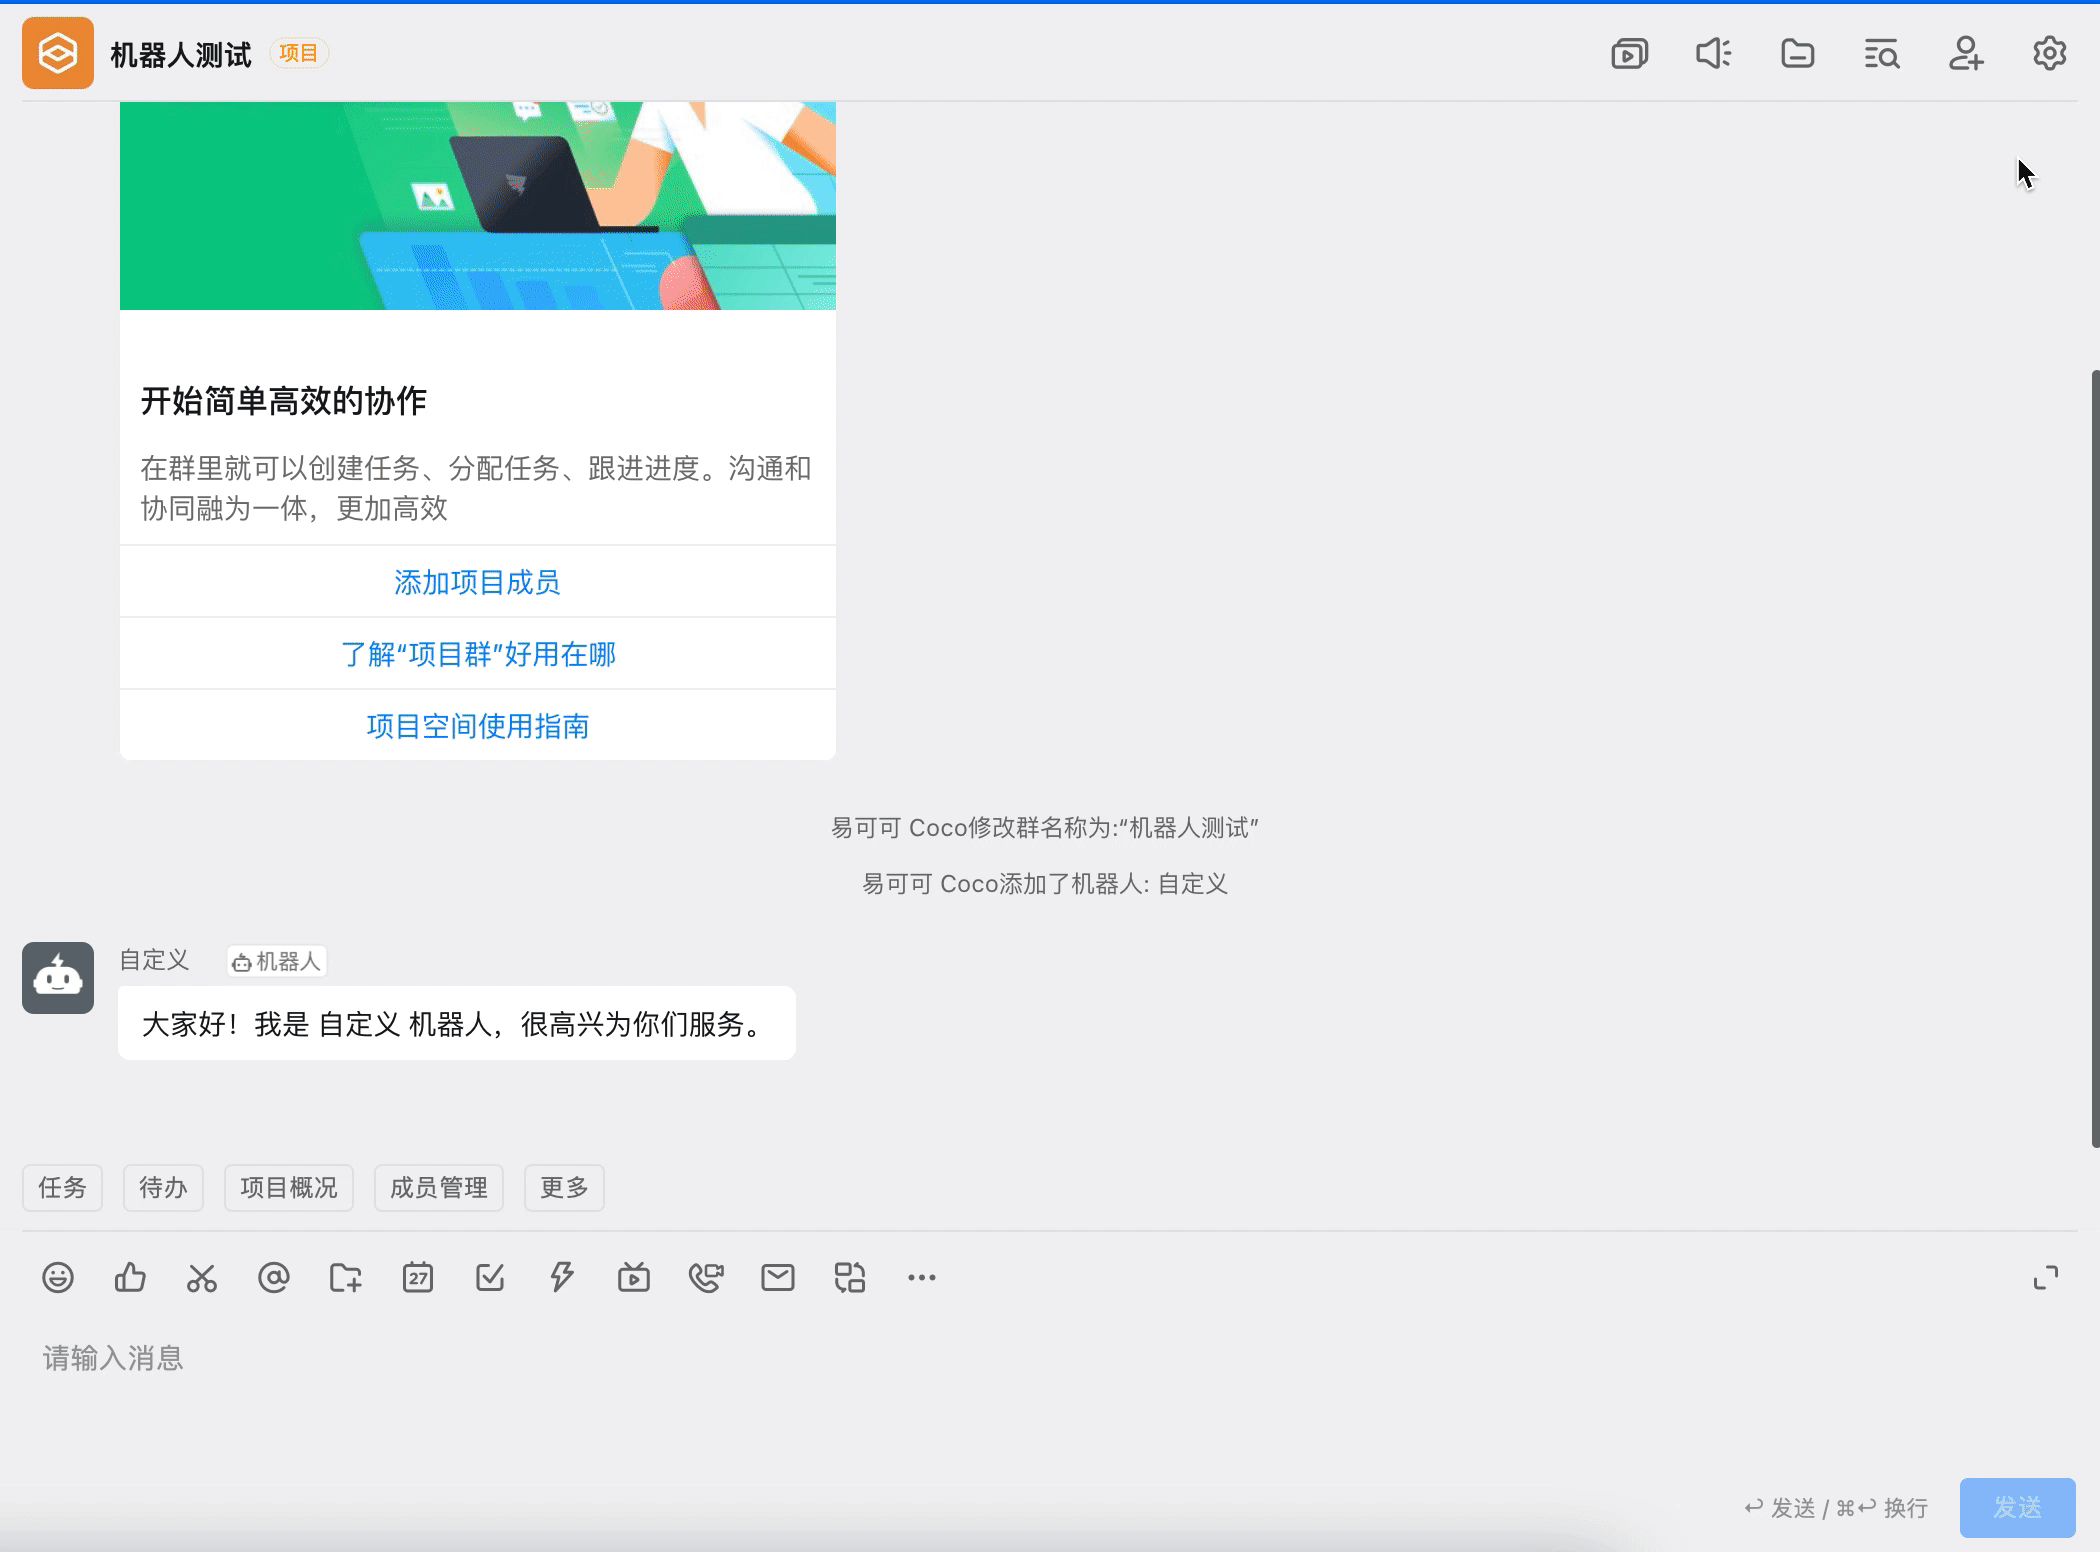Upload a file via the folder icon
This screenshot has height=1552, width=2100.
345,1277
